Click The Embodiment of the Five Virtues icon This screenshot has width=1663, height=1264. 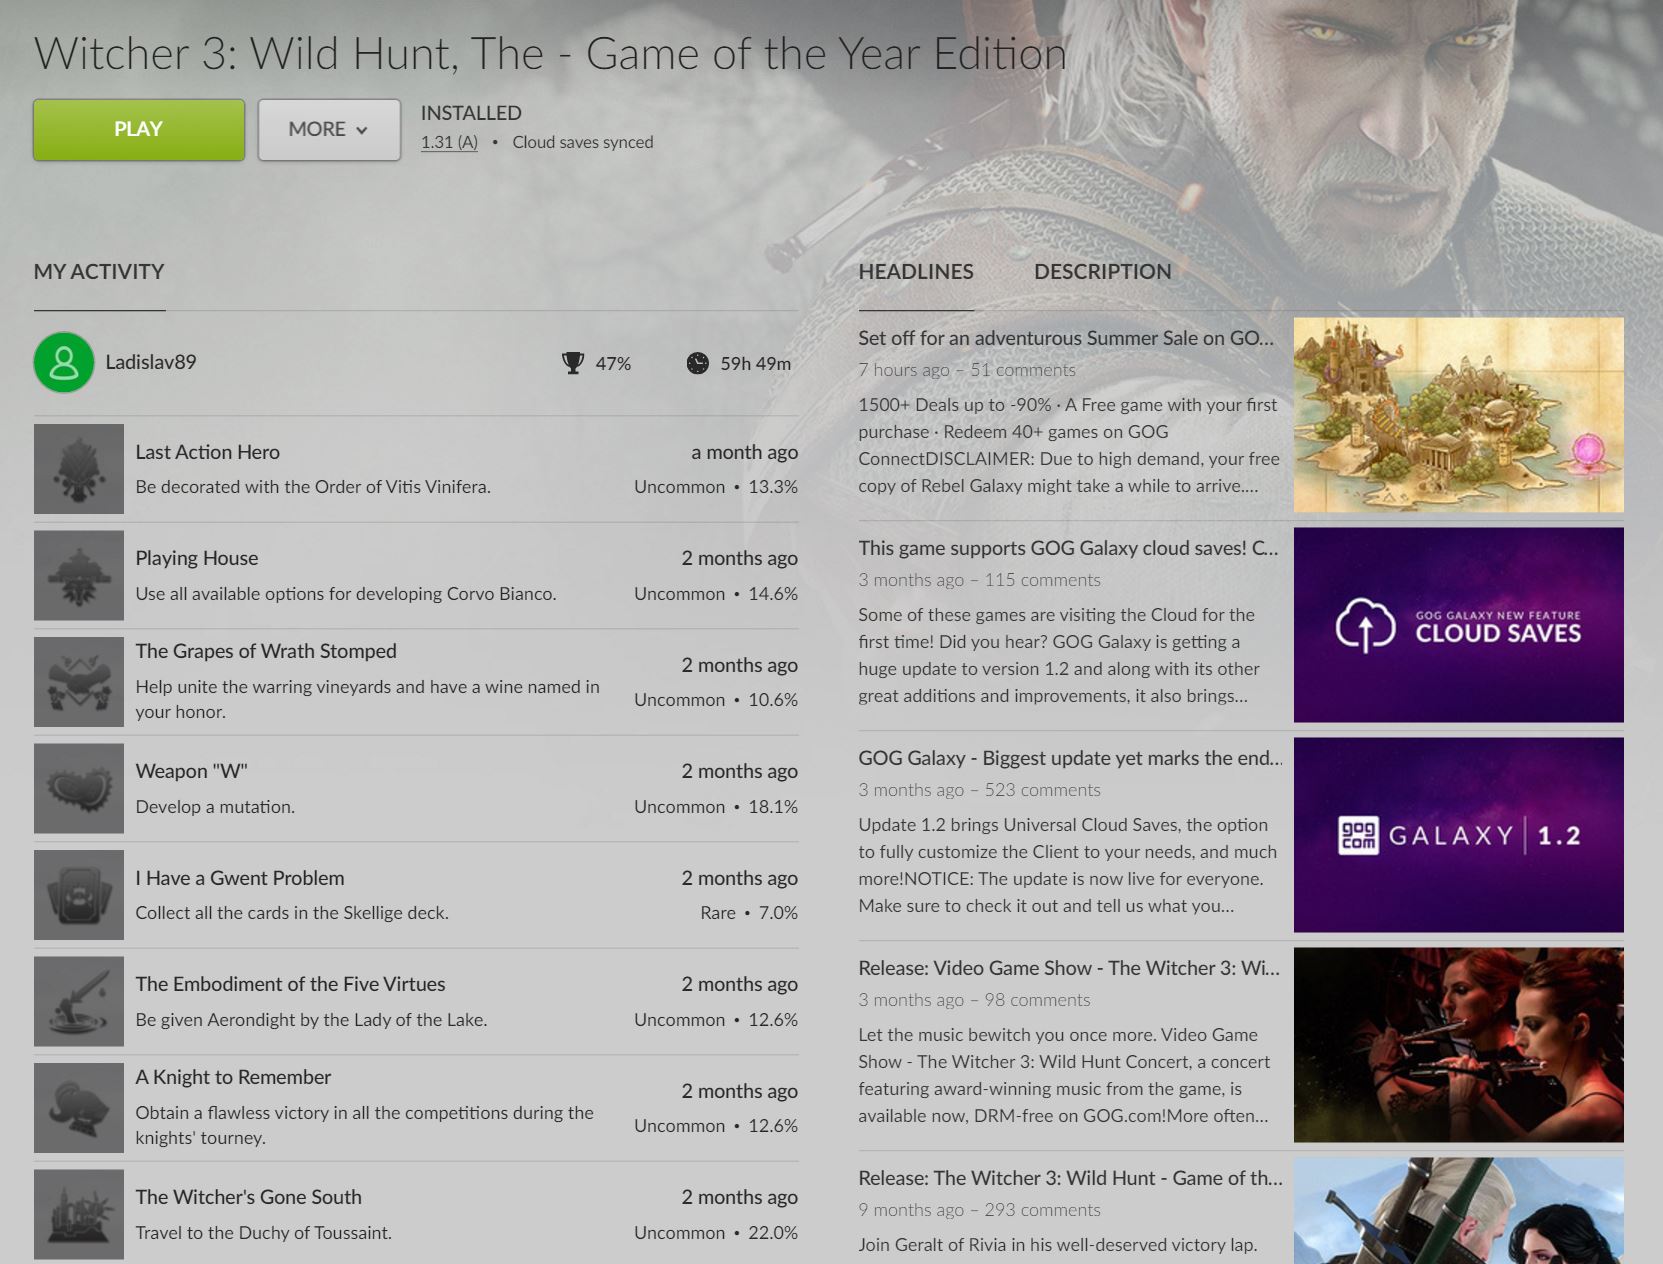pos(79,1001)
